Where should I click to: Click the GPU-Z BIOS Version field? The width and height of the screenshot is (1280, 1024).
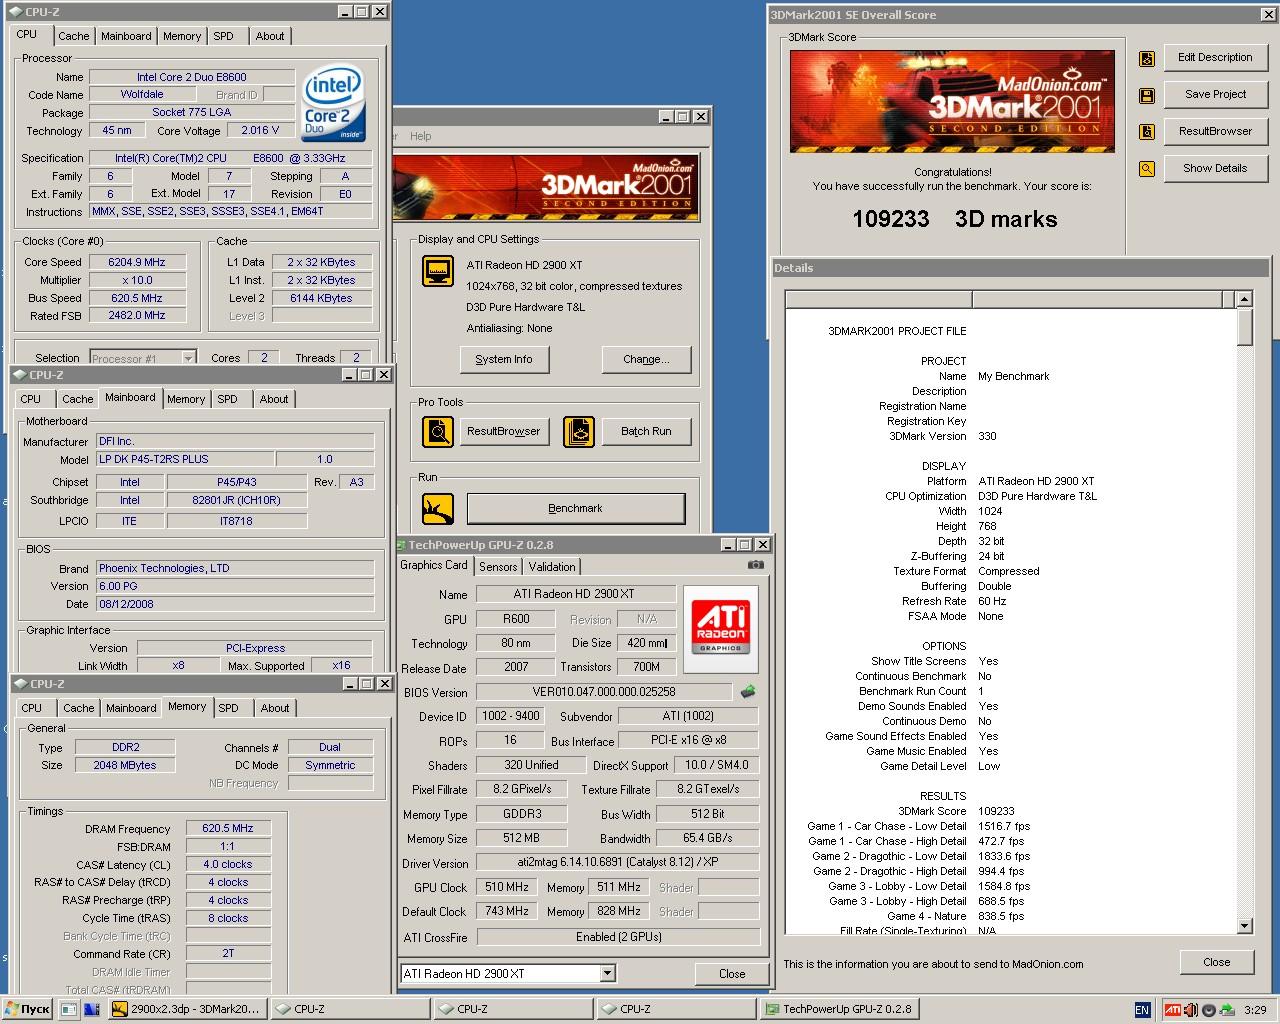pos(604,692)
